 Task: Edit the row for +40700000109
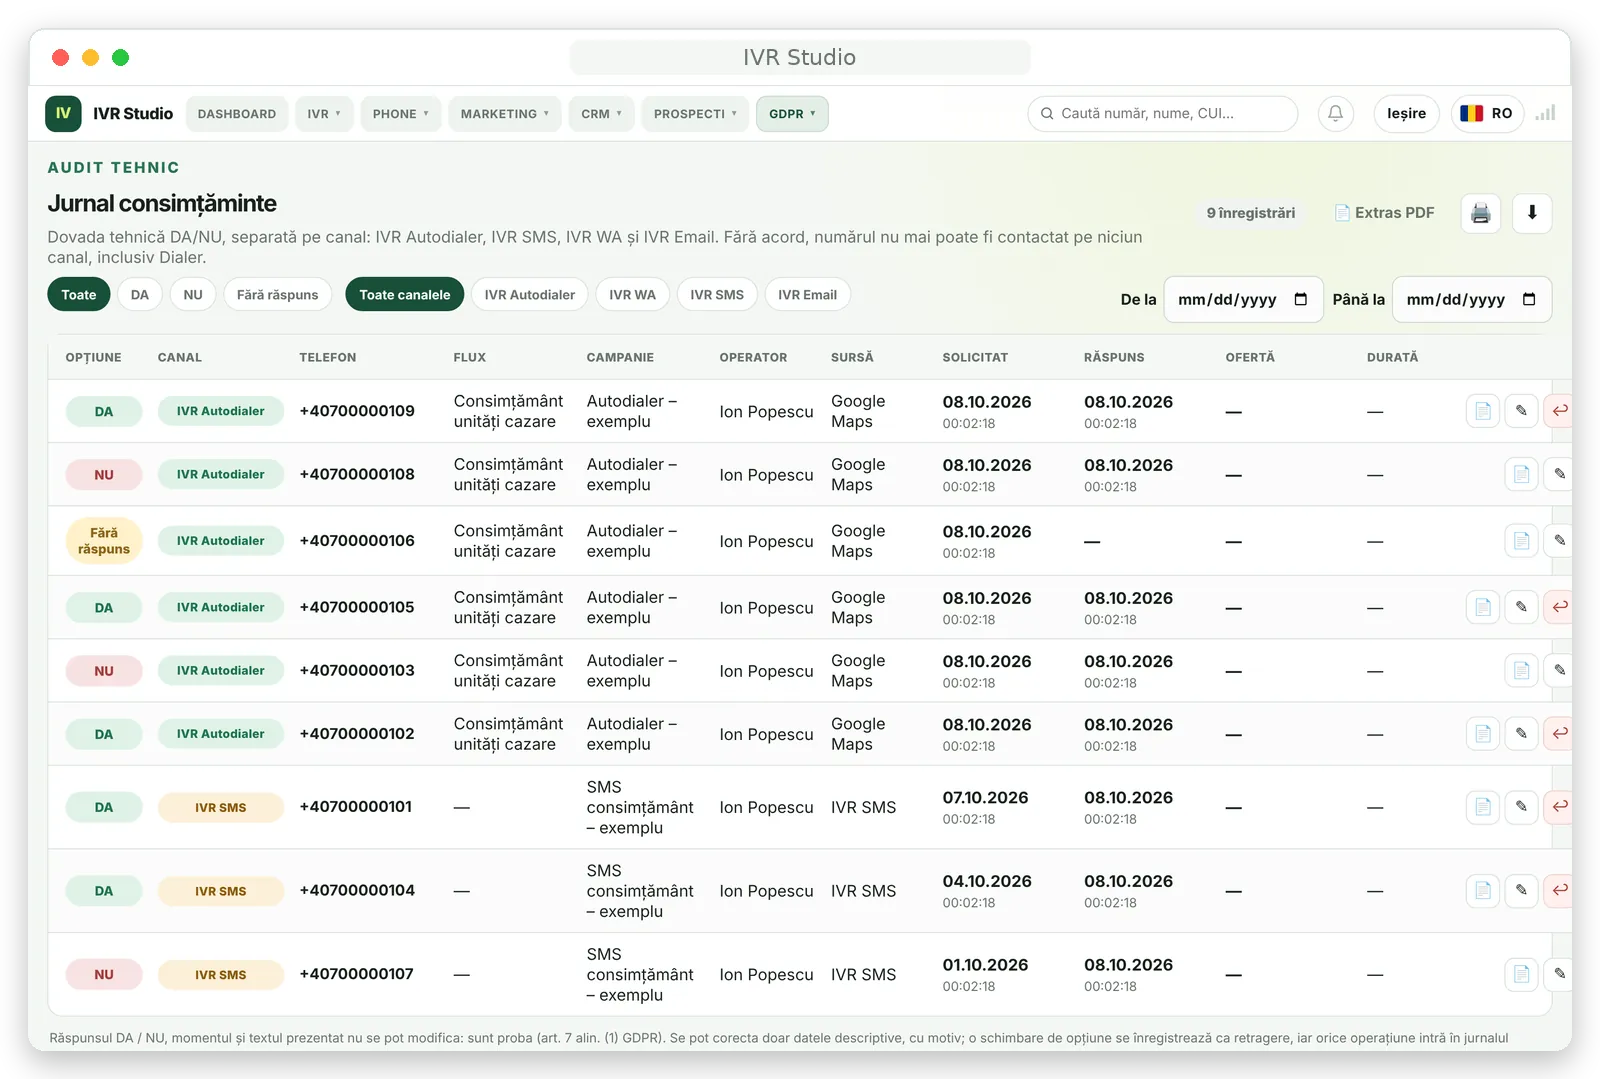pyautogui.click(x=1521, y=411)
